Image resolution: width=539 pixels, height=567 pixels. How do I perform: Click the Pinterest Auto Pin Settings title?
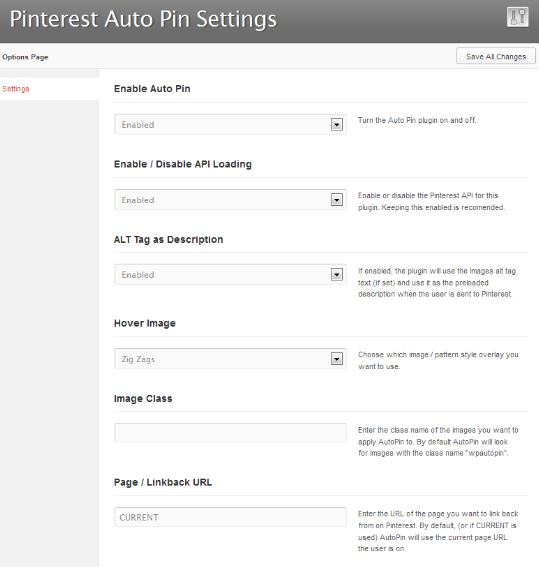point(143,19)
